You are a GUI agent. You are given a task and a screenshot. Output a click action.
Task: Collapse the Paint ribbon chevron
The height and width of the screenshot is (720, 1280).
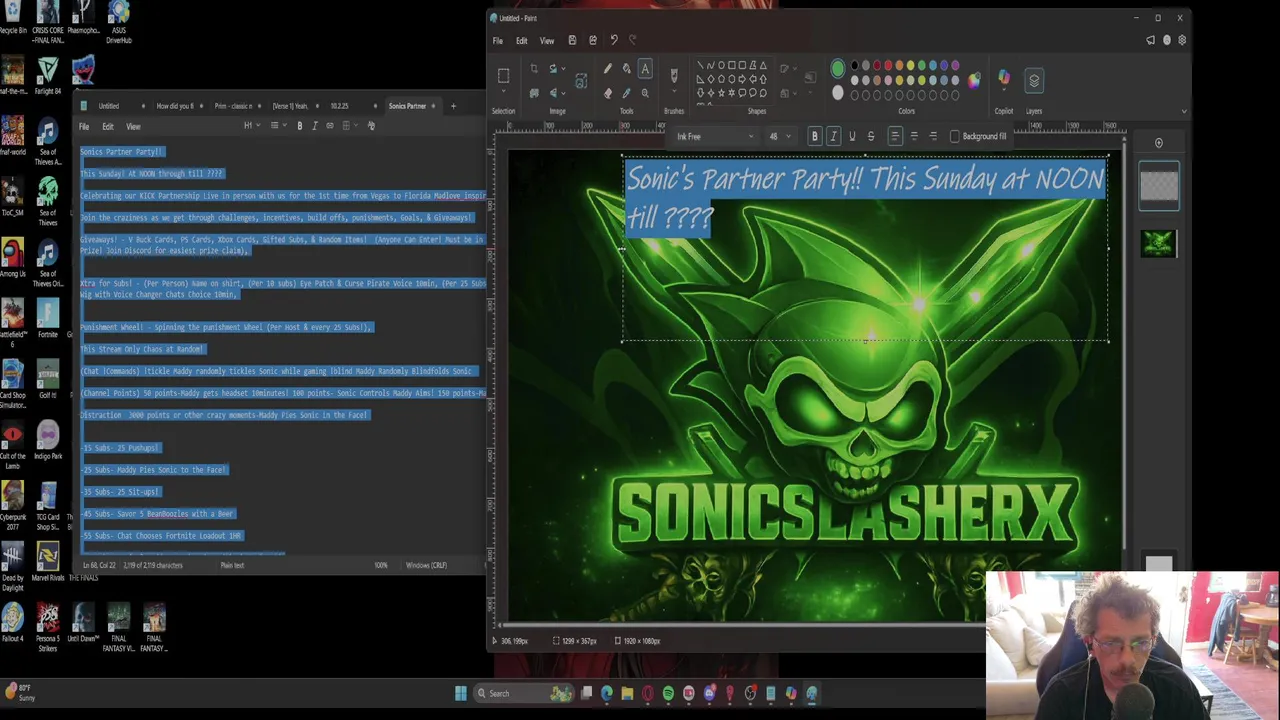(1184, 111)
